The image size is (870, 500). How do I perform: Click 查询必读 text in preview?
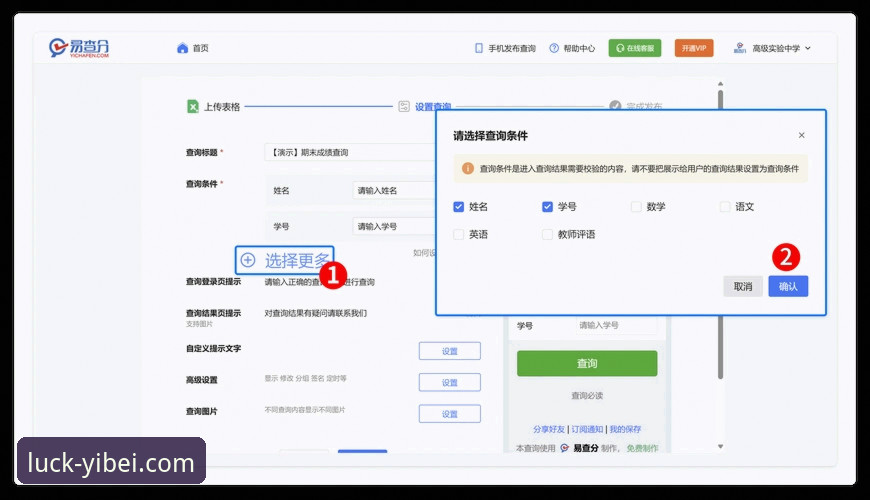point(587,396)
